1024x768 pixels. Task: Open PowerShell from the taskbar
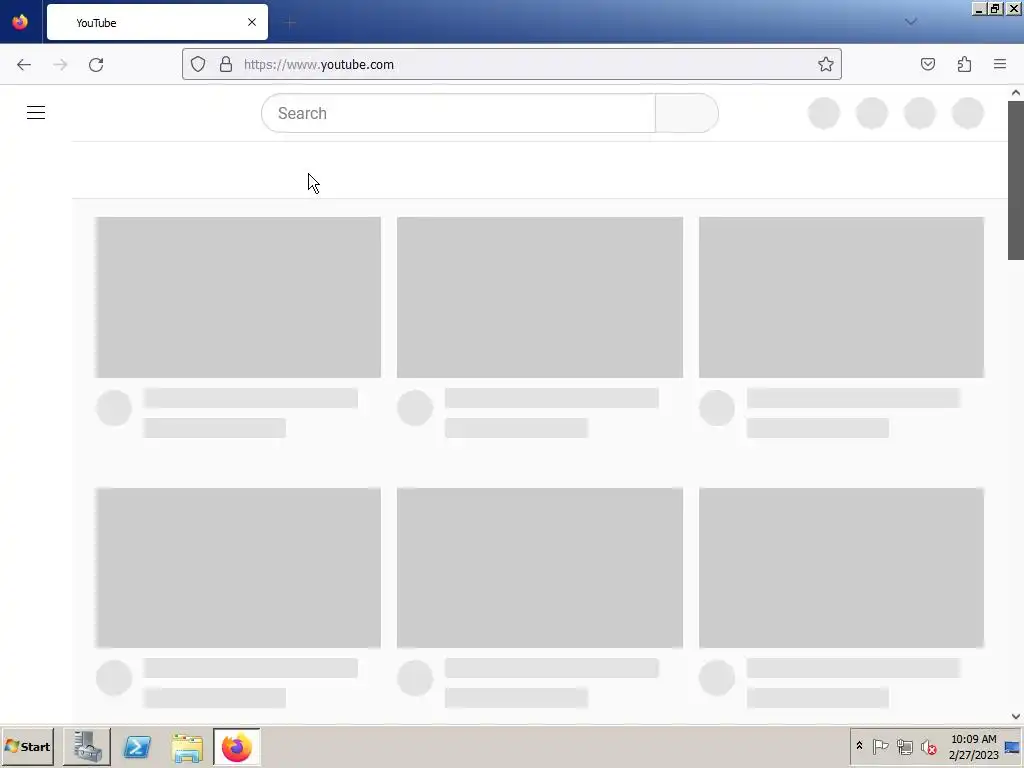pos(137,746)
